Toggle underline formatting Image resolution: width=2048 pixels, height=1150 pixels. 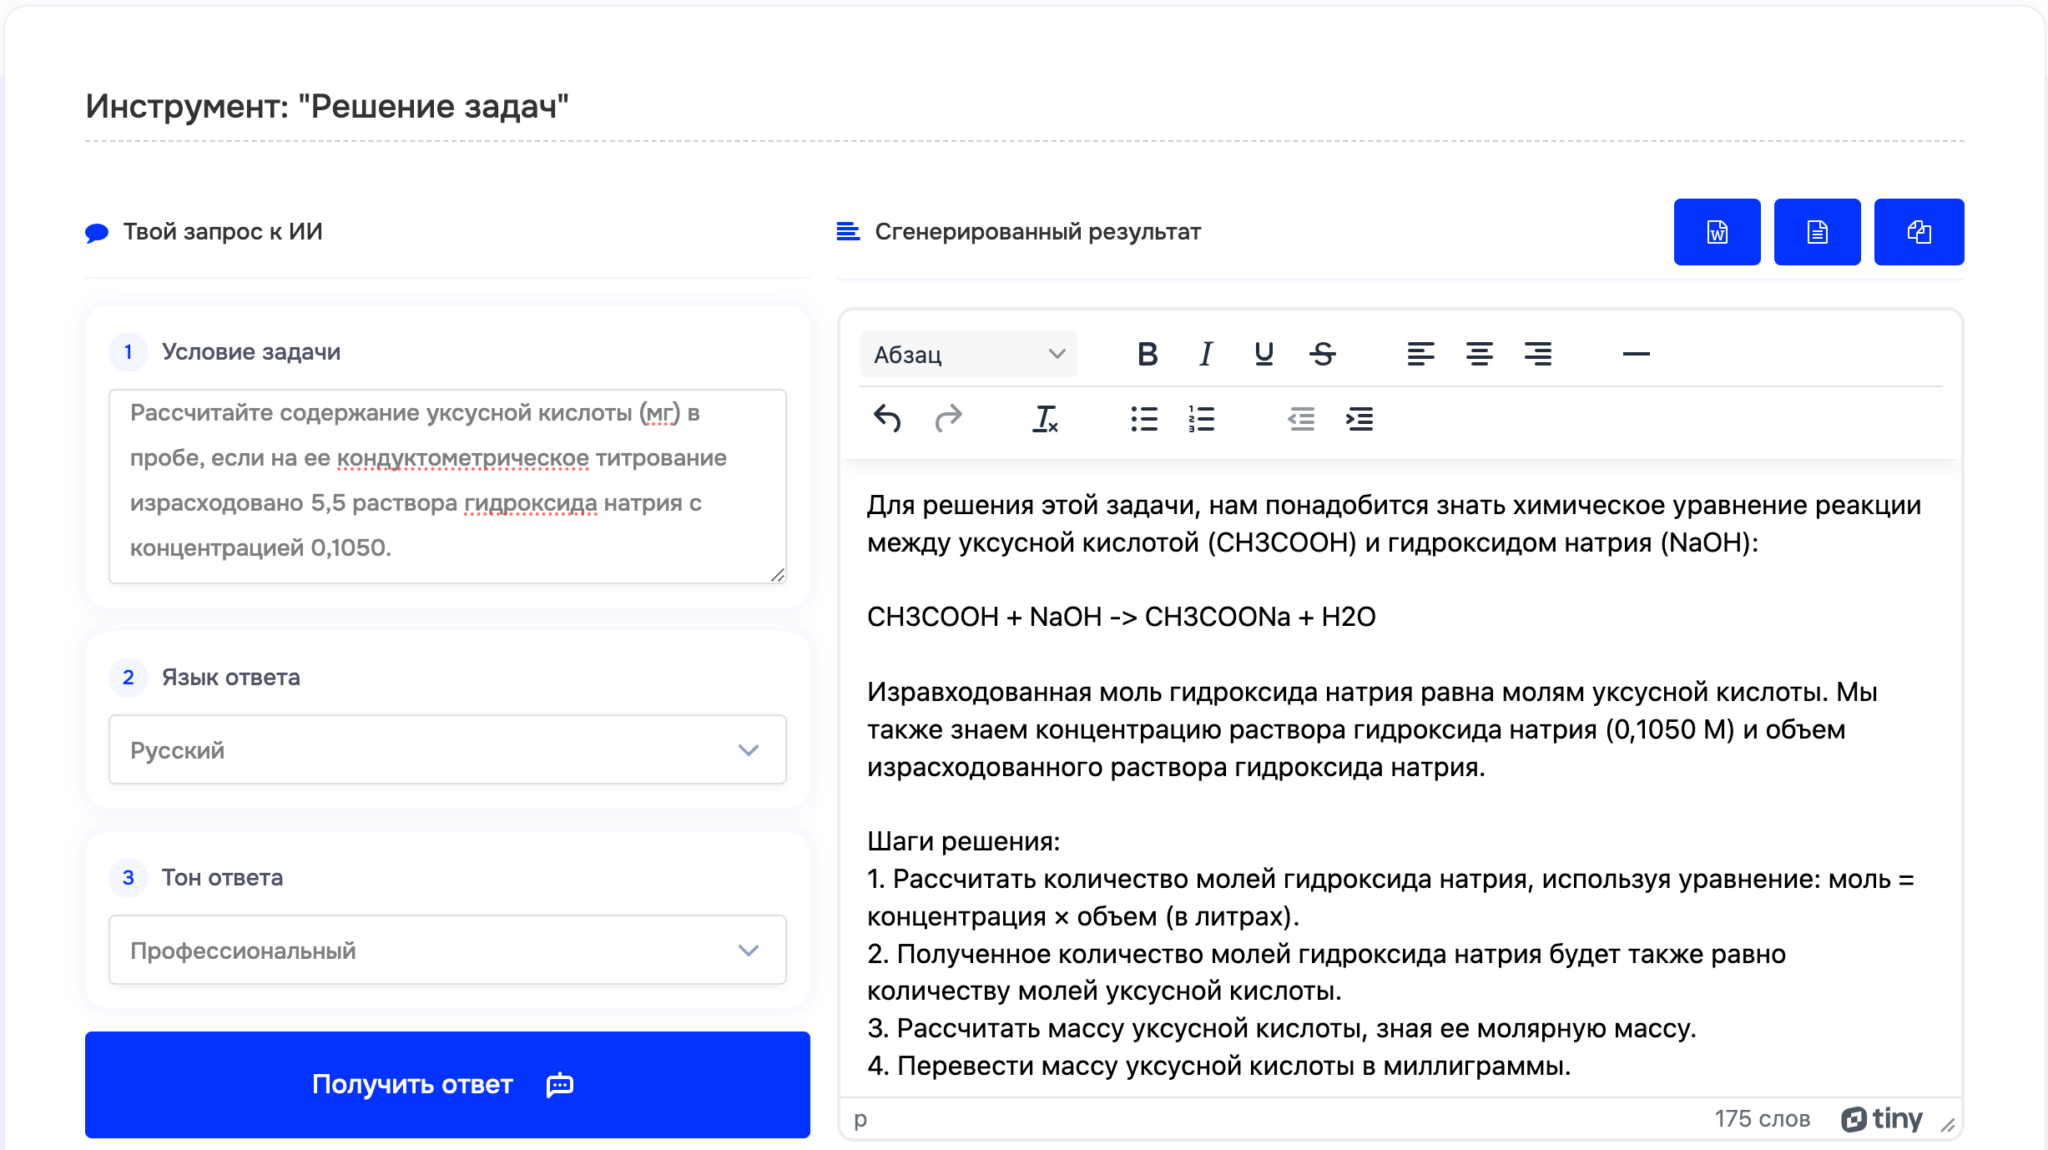pyautogui.click(x=1264, y=354)
